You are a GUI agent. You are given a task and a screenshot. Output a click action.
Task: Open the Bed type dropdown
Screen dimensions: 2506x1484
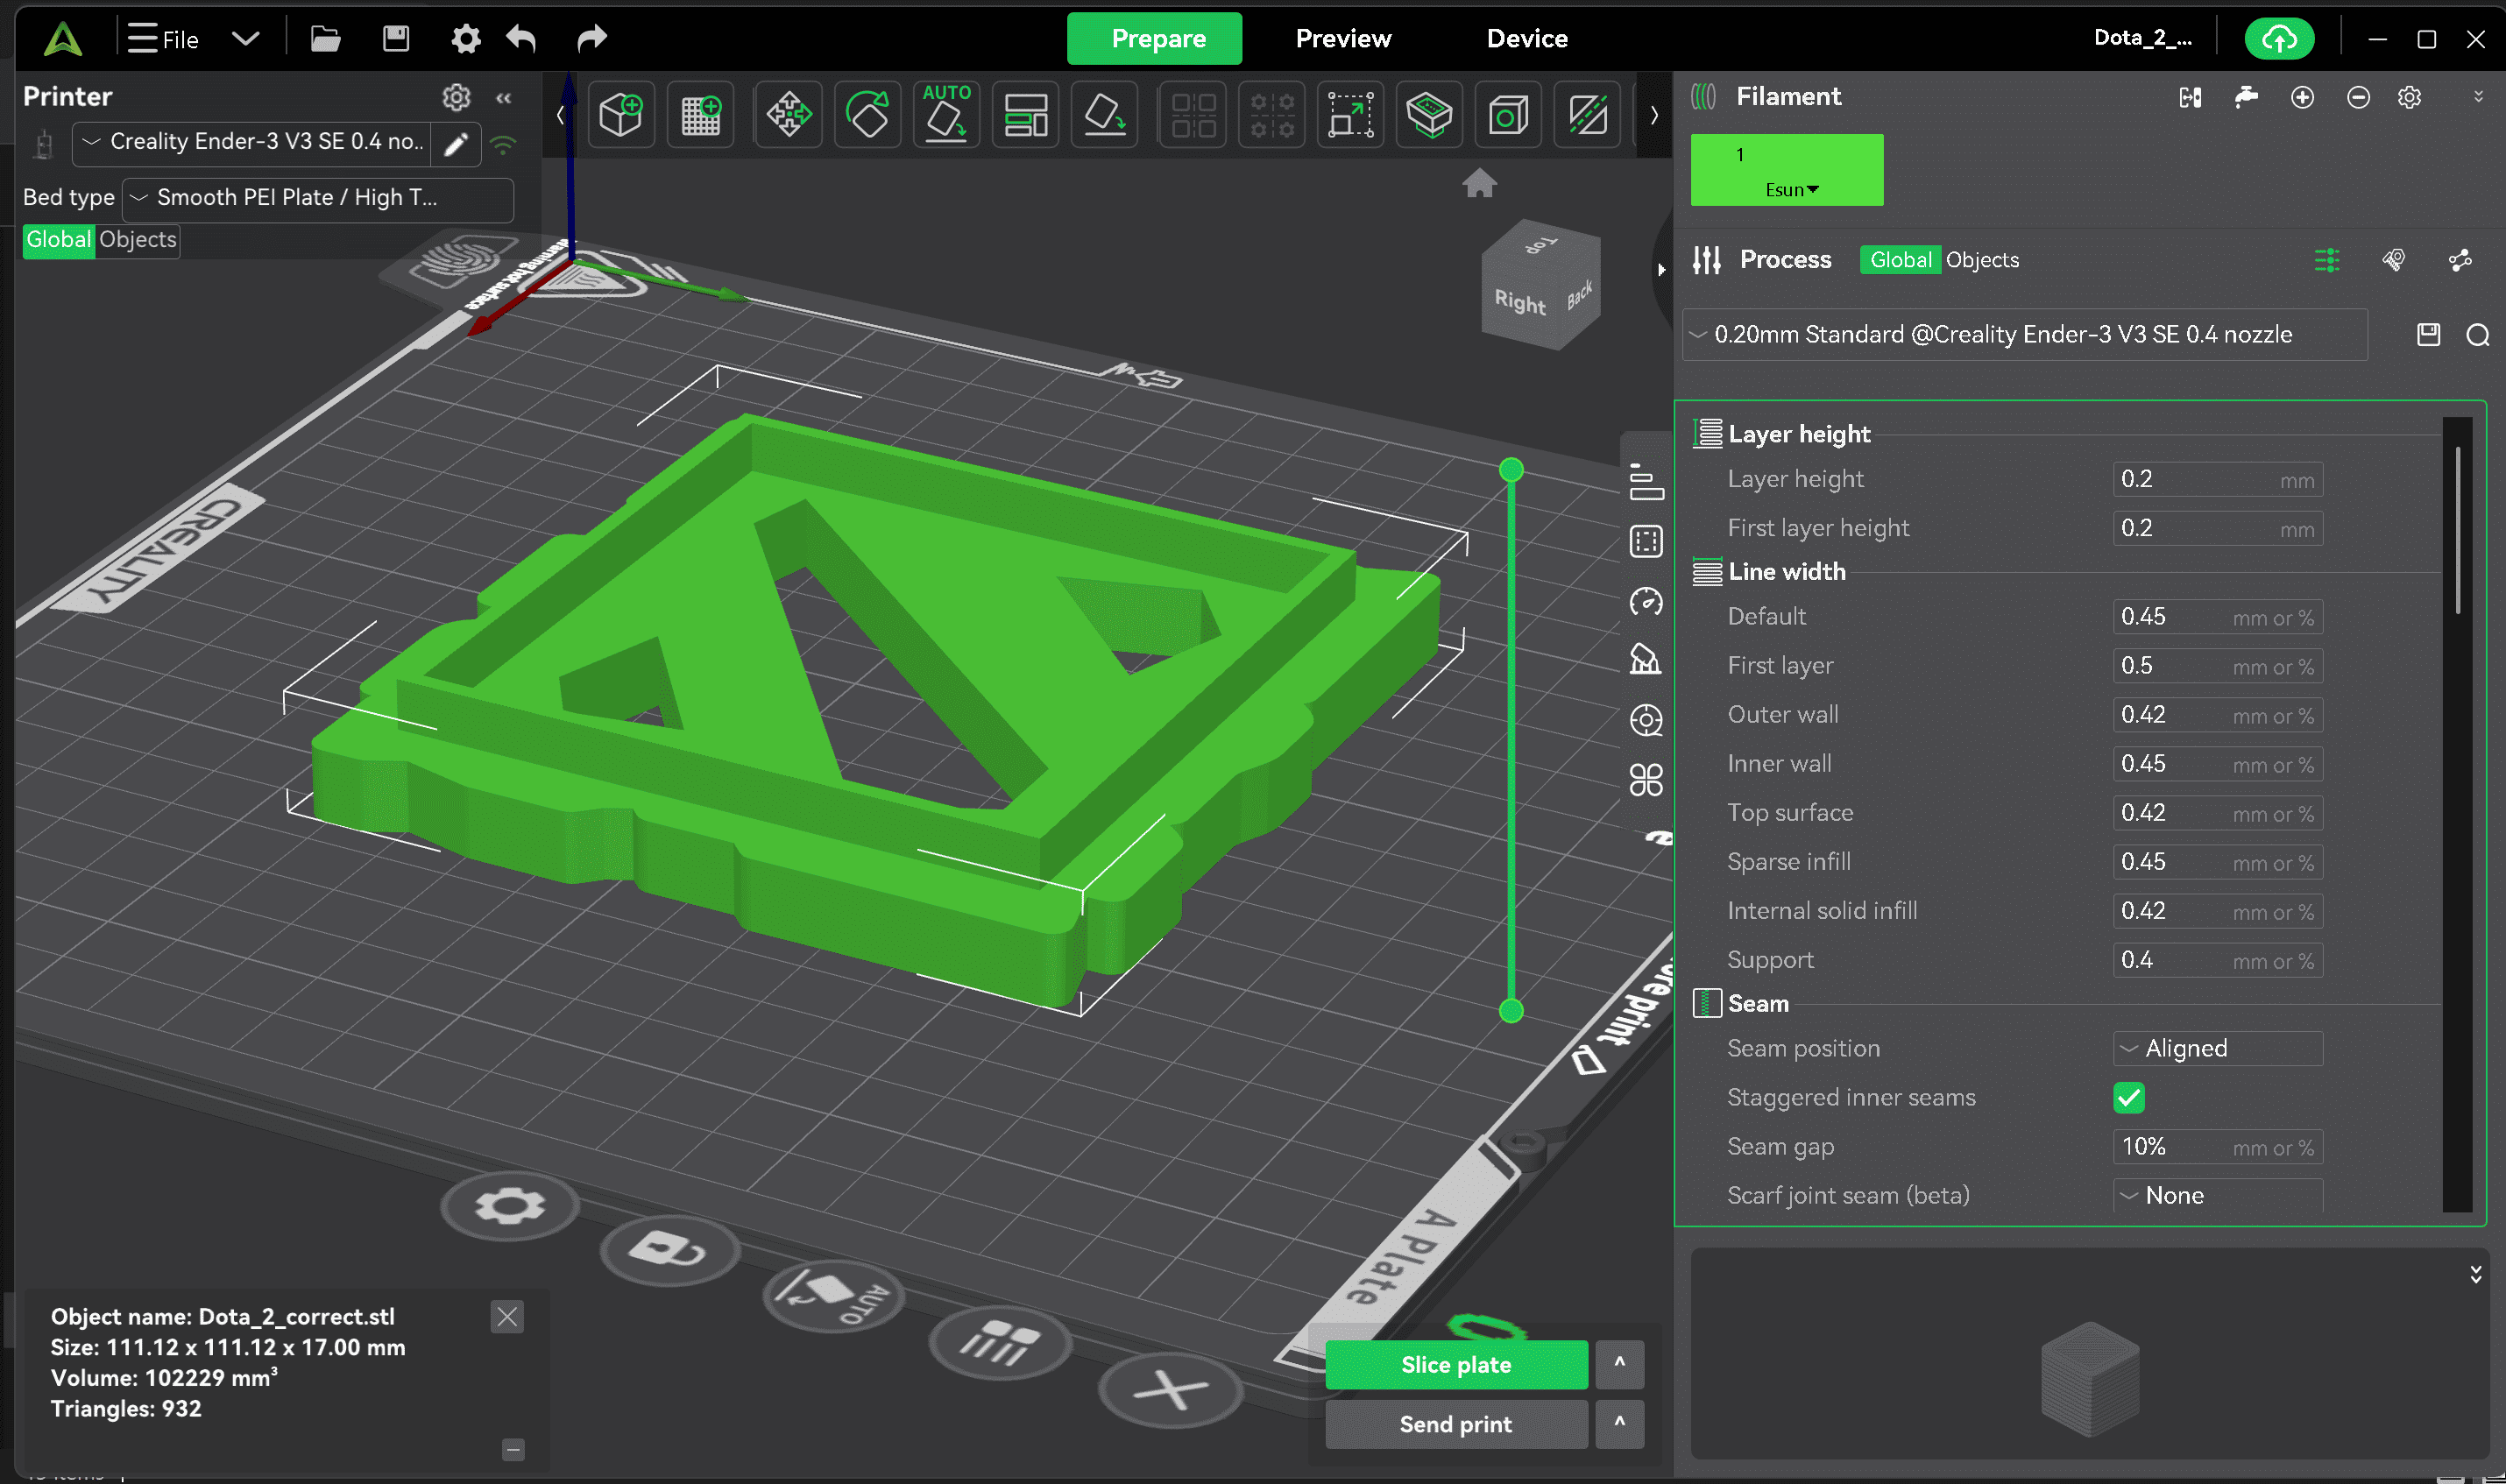(318, 199)
